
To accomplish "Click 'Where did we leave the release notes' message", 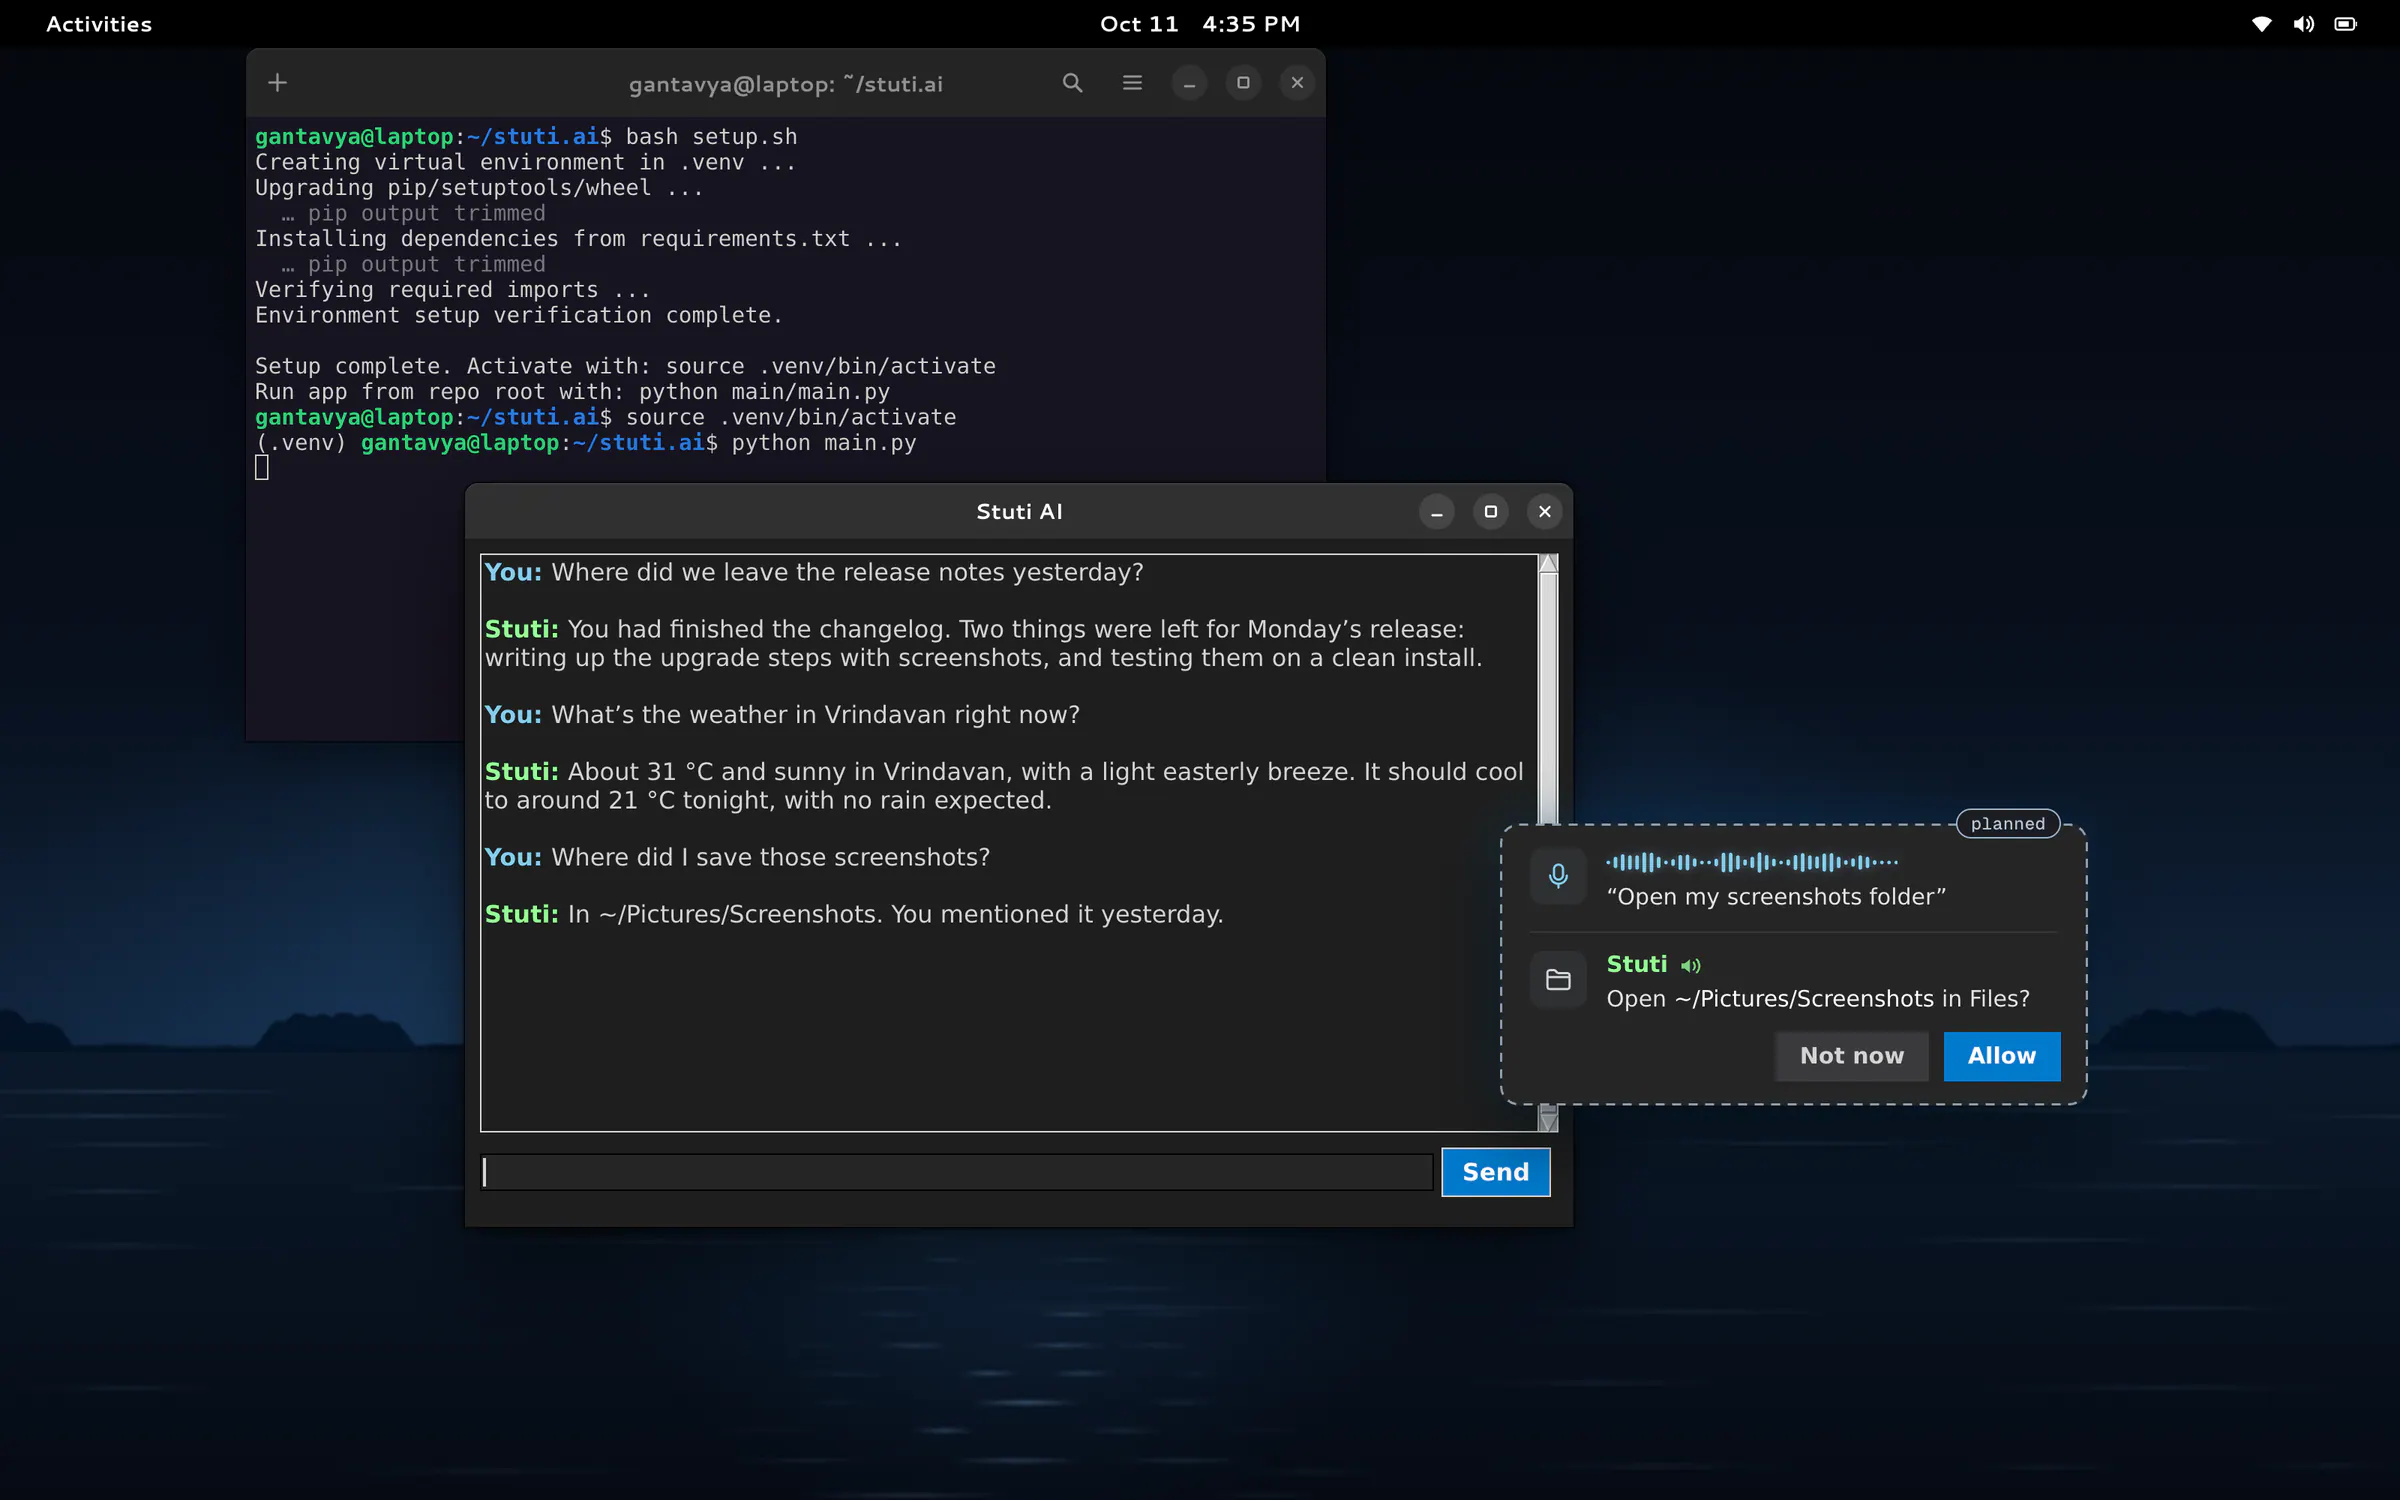I will coord(814,573).
